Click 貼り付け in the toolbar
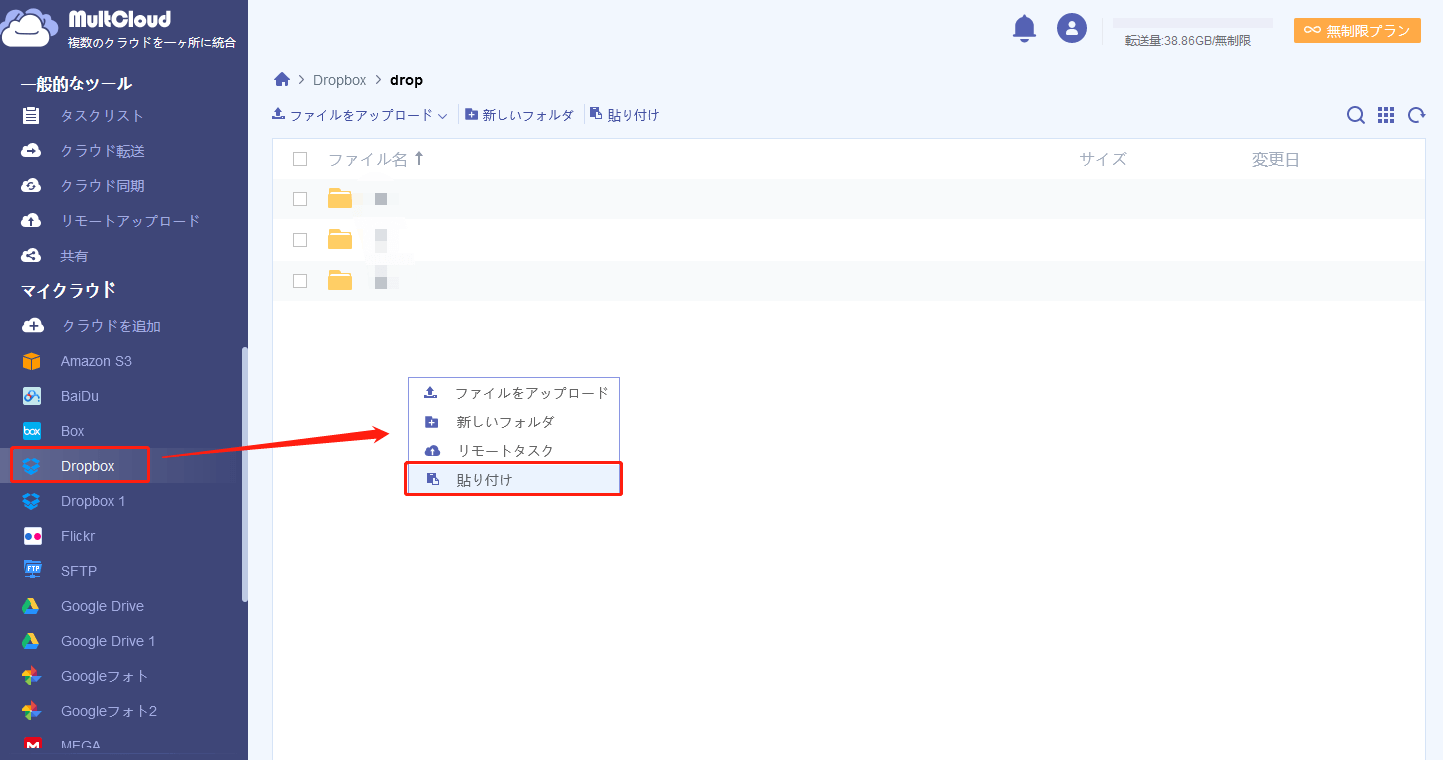1443x760 pixels. point(625,115)
